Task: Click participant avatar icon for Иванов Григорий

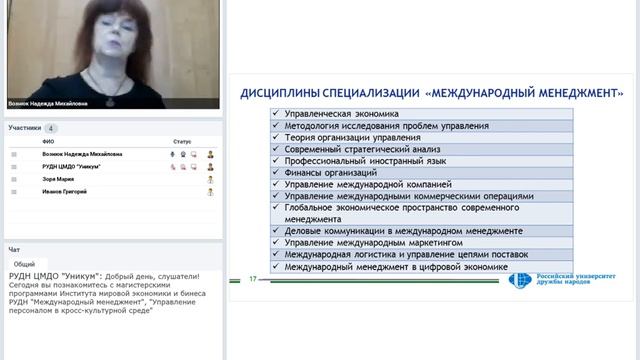Action: tap(211, 192)
